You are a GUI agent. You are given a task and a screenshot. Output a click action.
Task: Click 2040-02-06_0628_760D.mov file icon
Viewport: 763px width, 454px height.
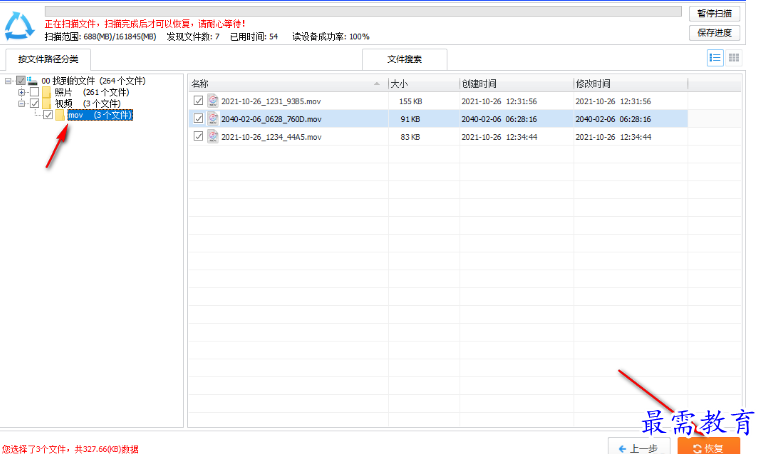pyautogui.click(x=213, y=119)
